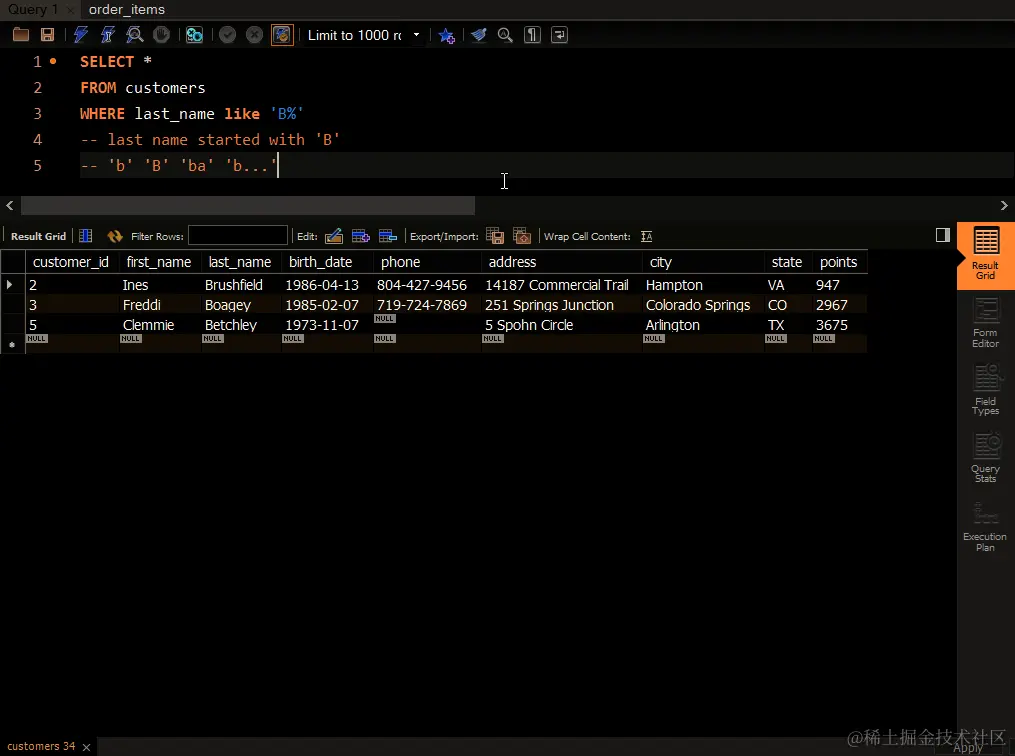This screenshot has width=1015, height=756.
Task: Click the beautify query broom icon
Action: coord(478,35)
